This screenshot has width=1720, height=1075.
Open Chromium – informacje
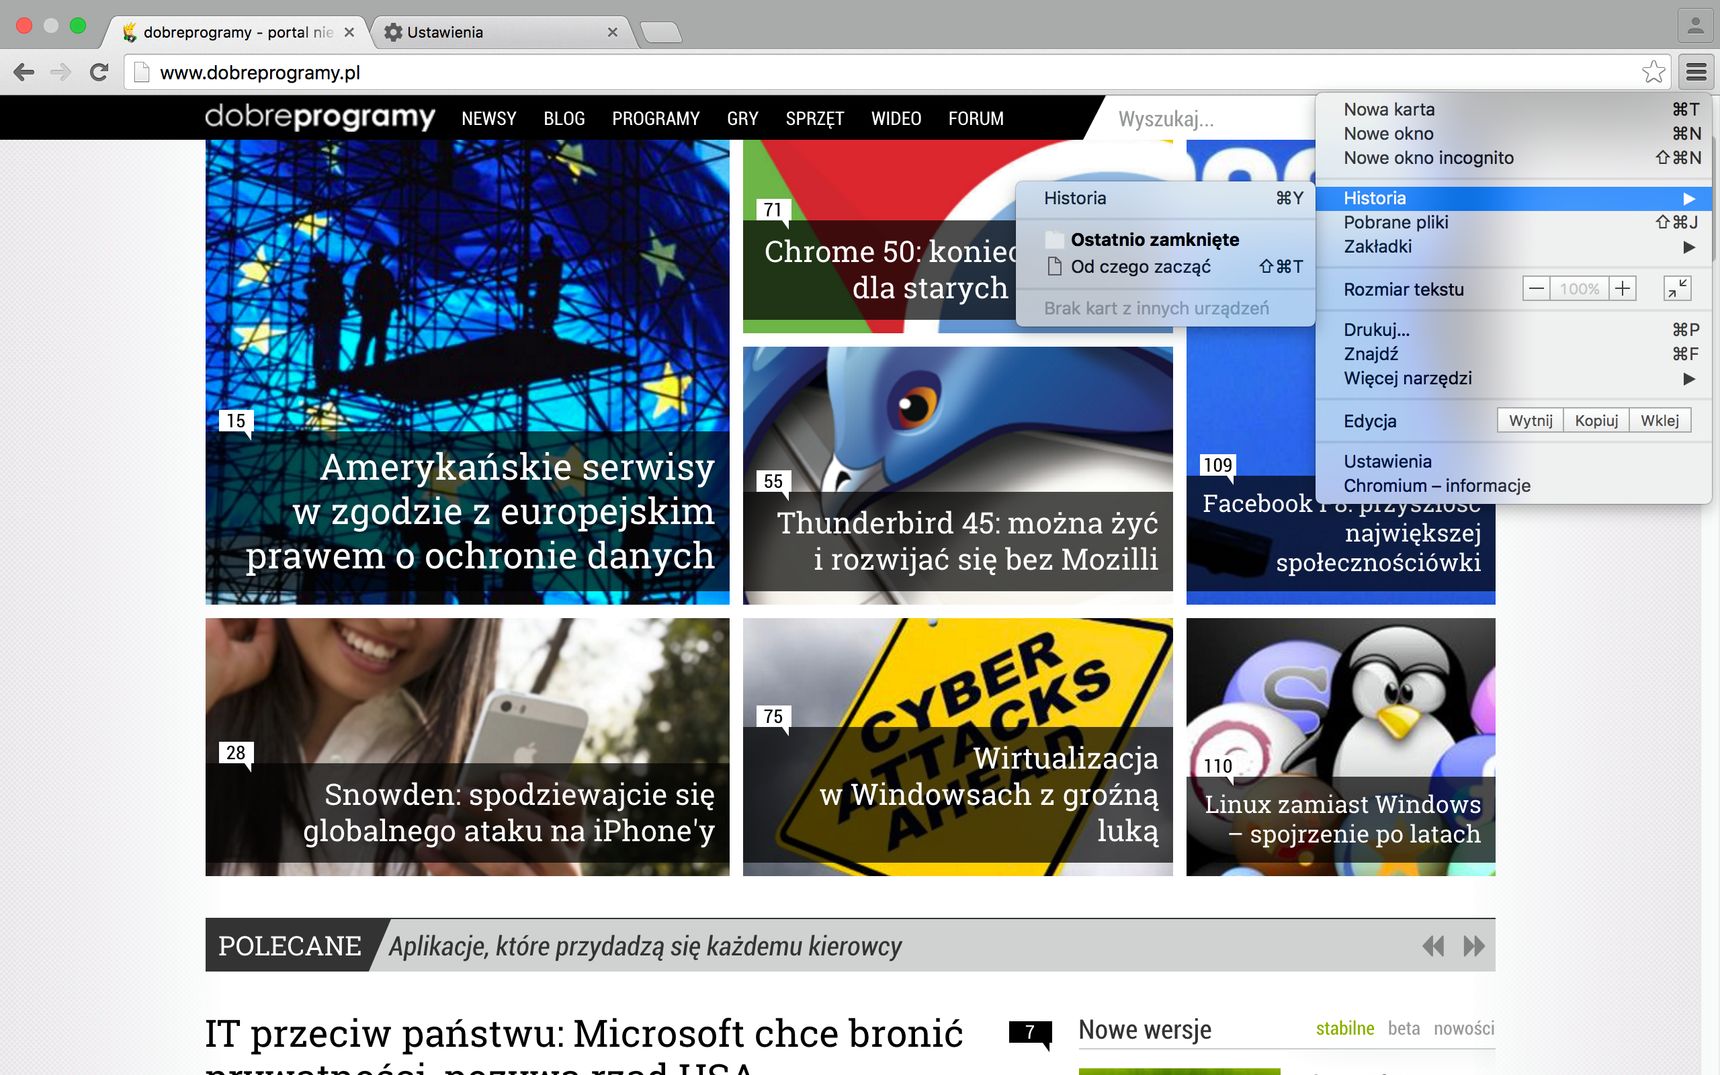[1514, 485]
